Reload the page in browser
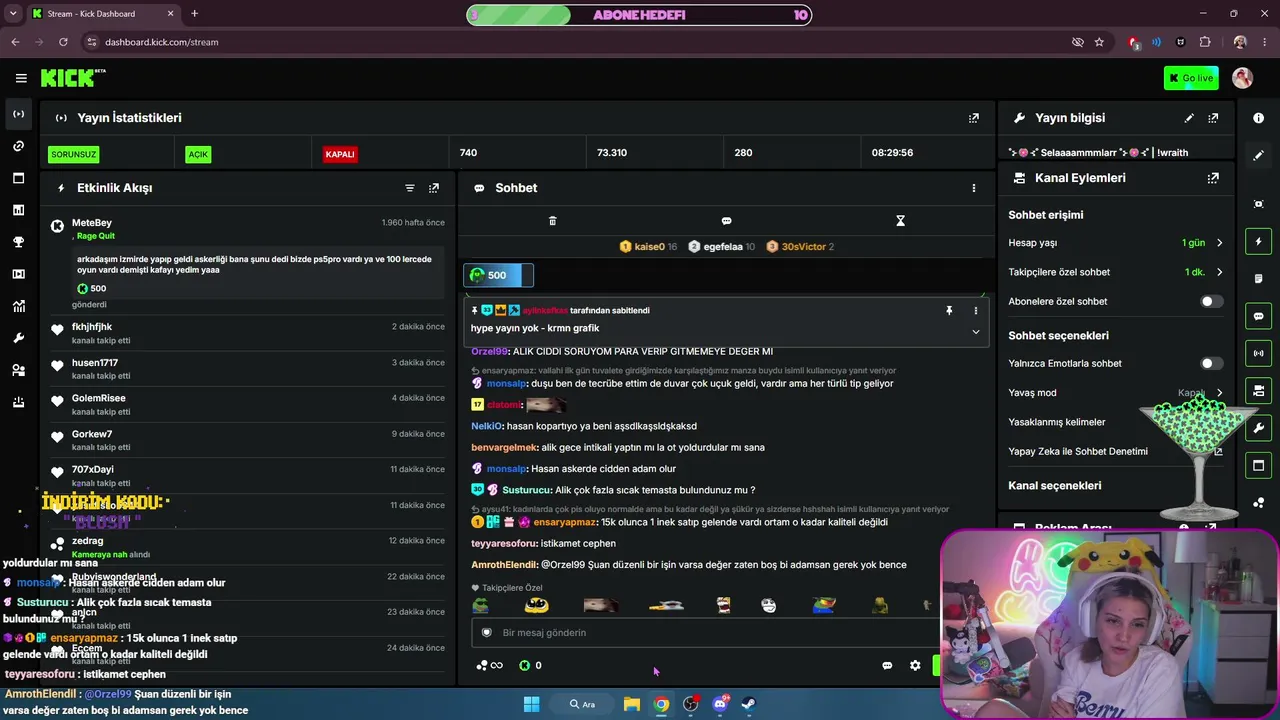Viewport: 1280px width, 720px height. click(63, 42)
